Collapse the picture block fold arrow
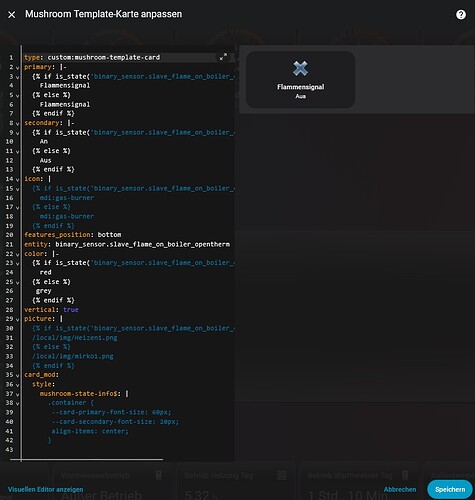 coord(18,319)
